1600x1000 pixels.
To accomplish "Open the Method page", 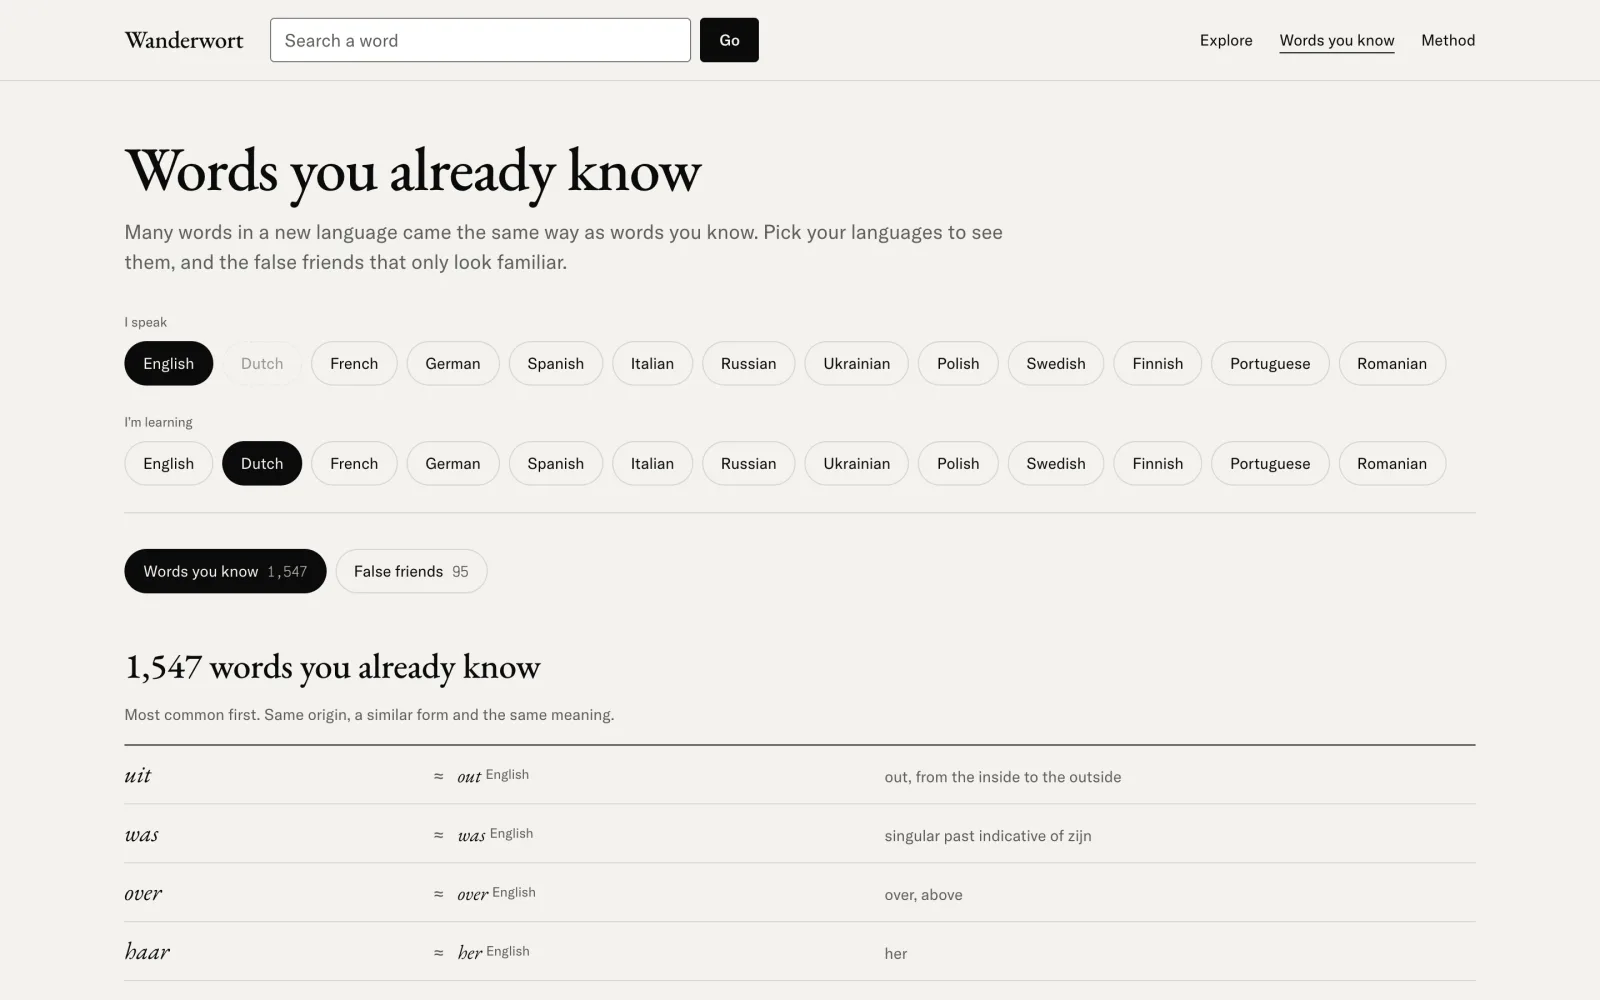I will click(x=1448, y=40).
